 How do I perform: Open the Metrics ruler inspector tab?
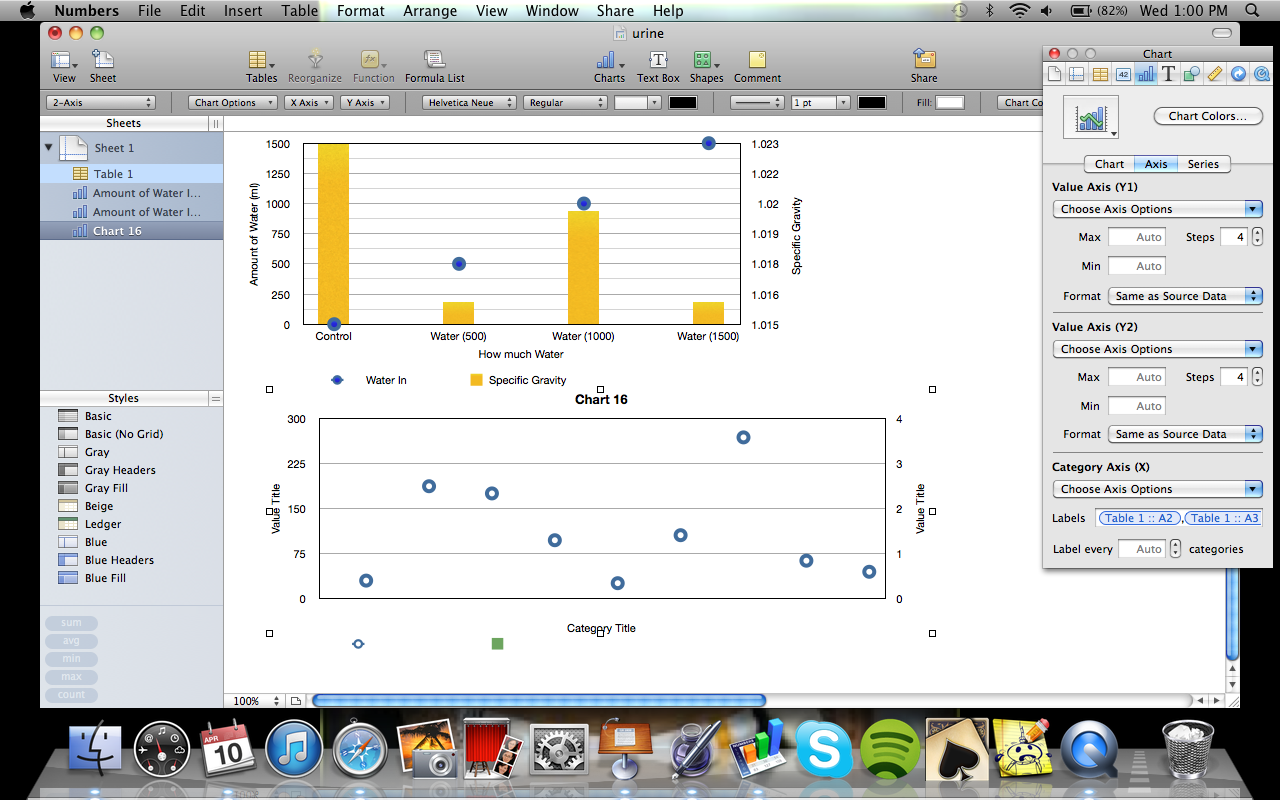coord(1215,73)
